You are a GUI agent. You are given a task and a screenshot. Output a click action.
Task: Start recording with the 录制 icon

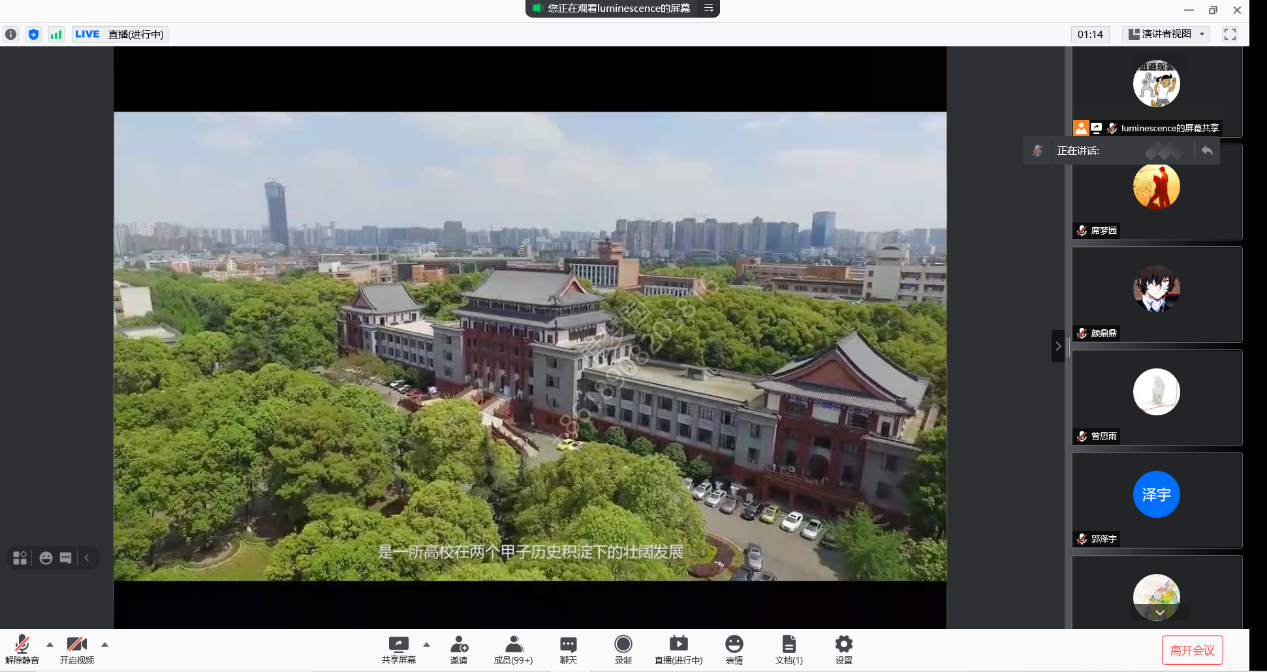tap(623, 648)
